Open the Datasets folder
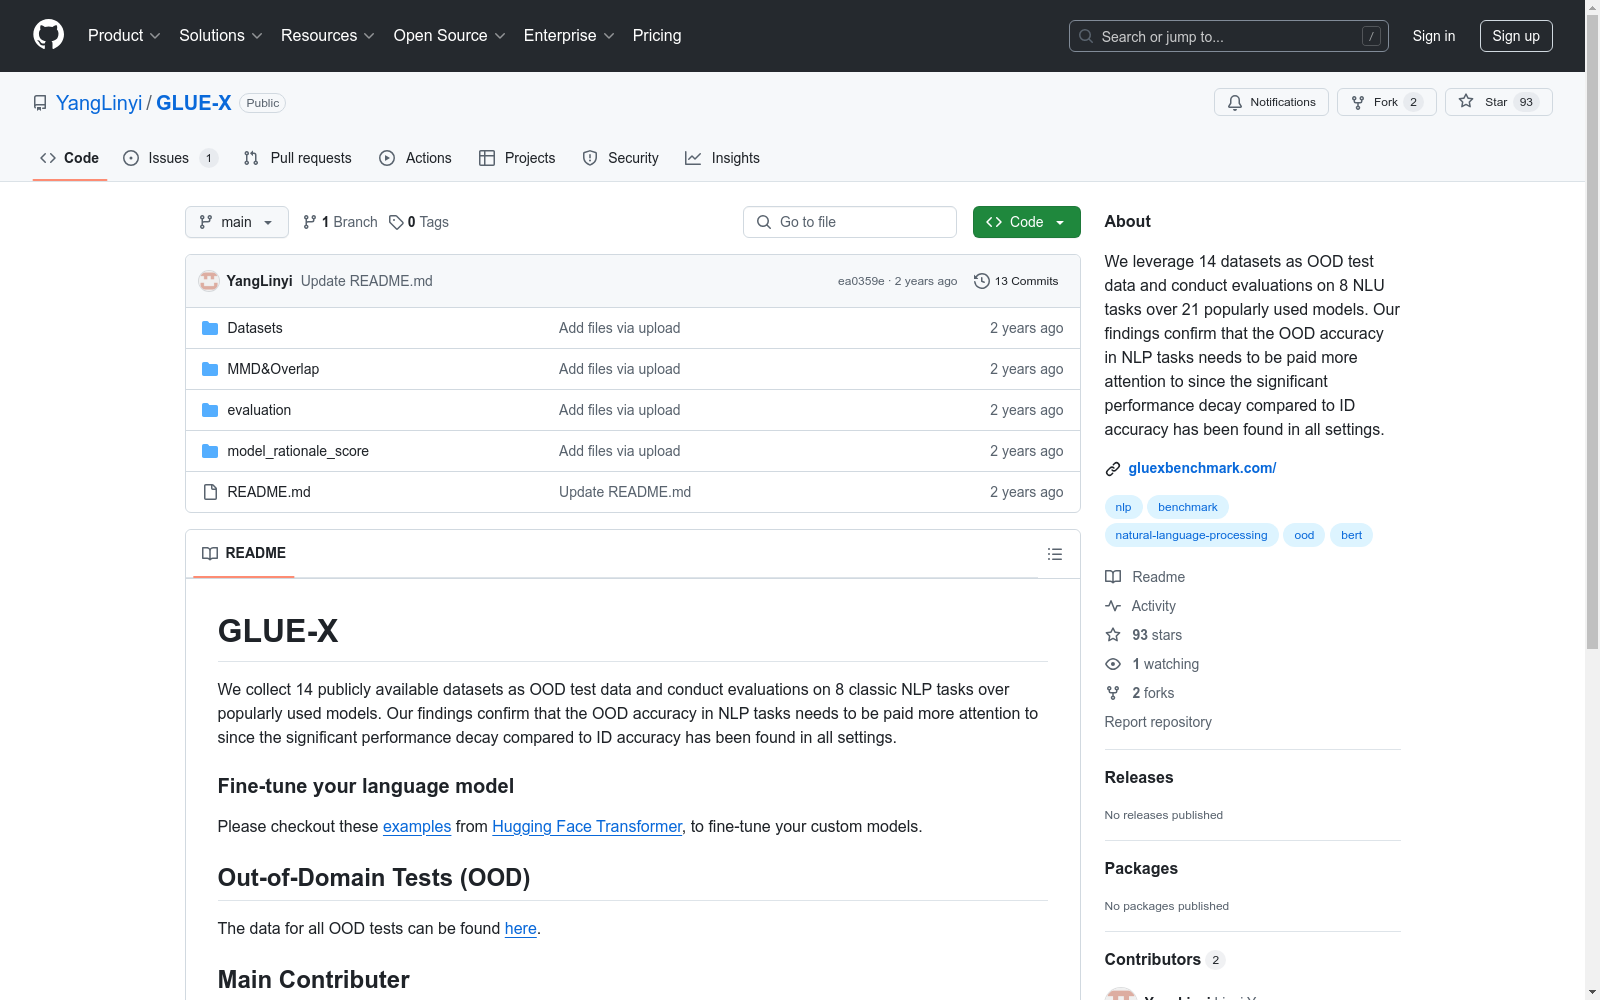Screen dimensions: 1600x1000 click(255, 328)
